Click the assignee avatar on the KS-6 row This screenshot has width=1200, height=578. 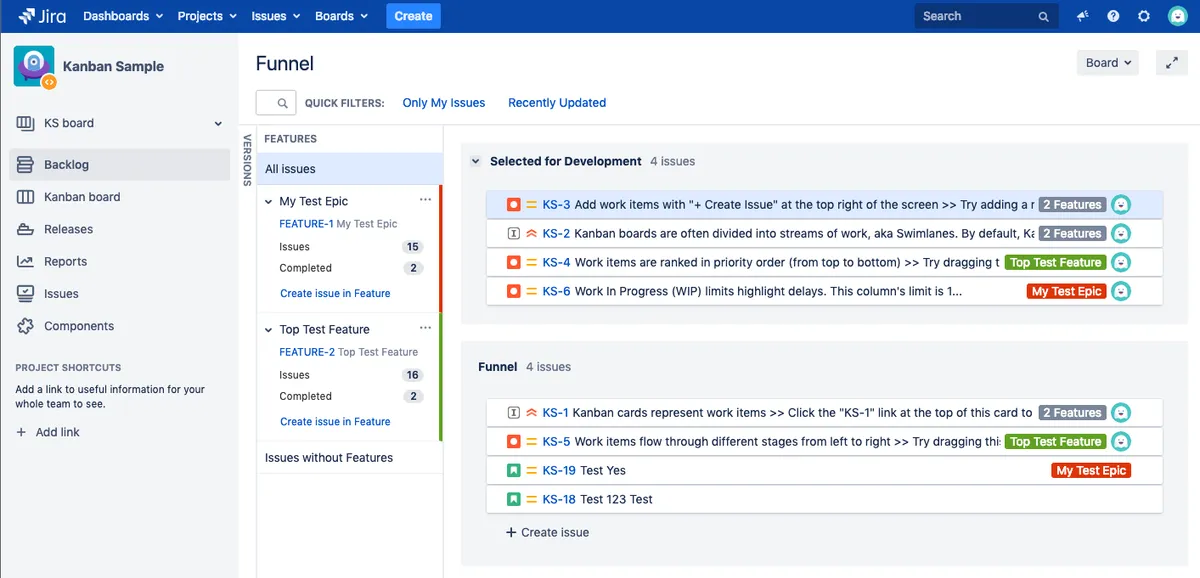click(x=1122, y=291)
